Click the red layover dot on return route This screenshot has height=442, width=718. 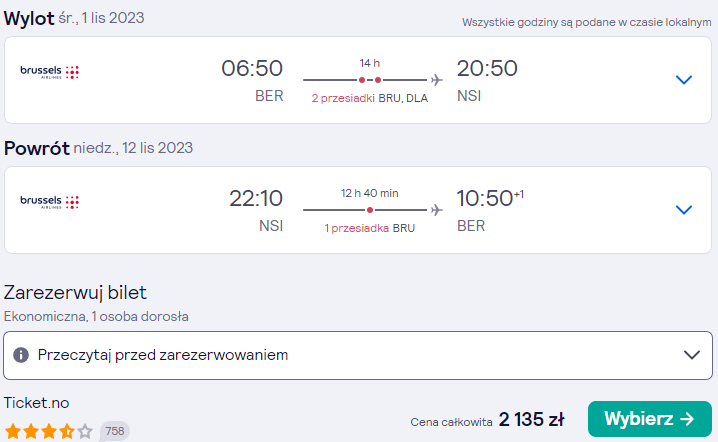370,210
